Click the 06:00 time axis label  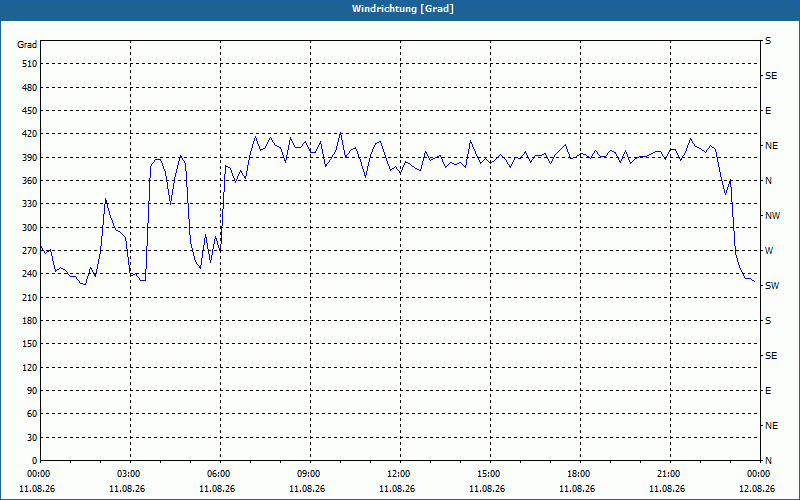(219, 474)
